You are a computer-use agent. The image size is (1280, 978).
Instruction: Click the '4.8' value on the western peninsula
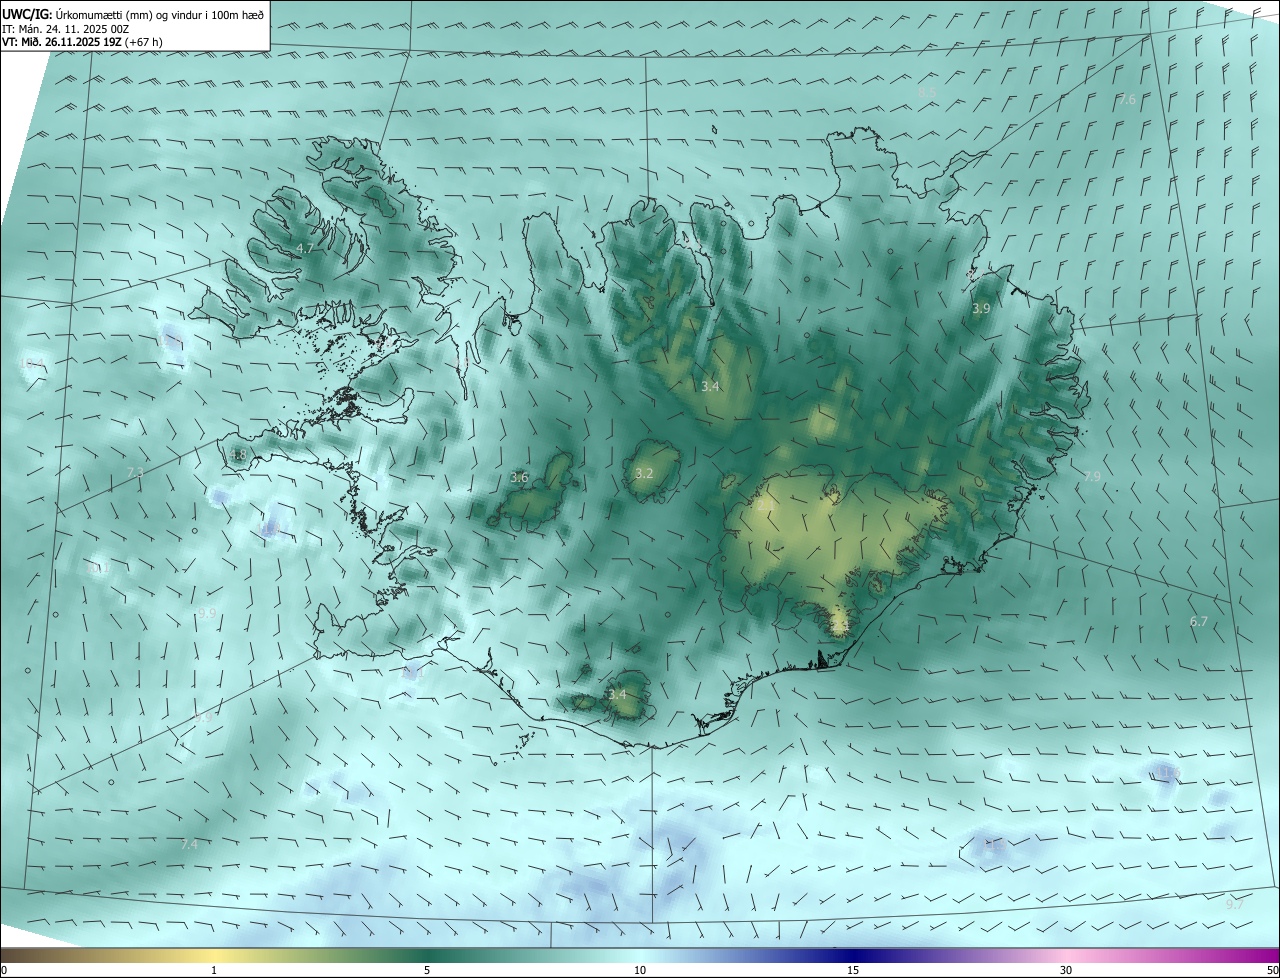point(238,455)
